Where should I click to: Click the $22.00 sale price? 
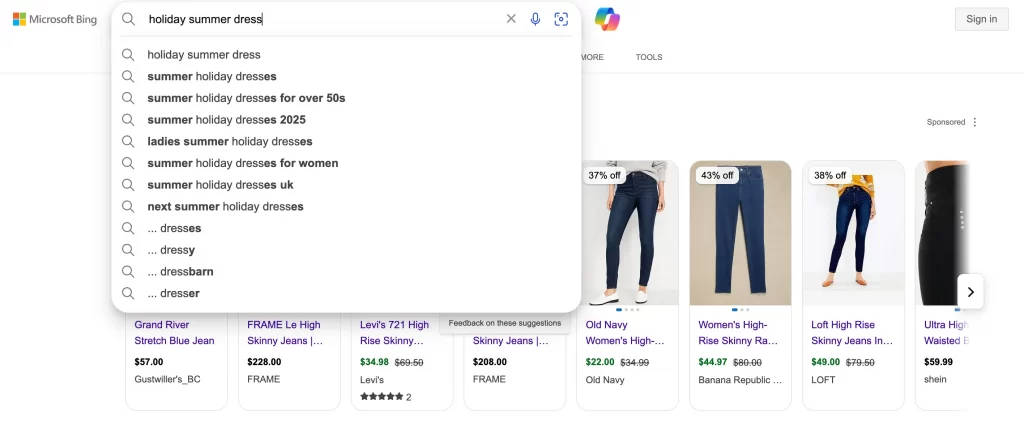600,362
